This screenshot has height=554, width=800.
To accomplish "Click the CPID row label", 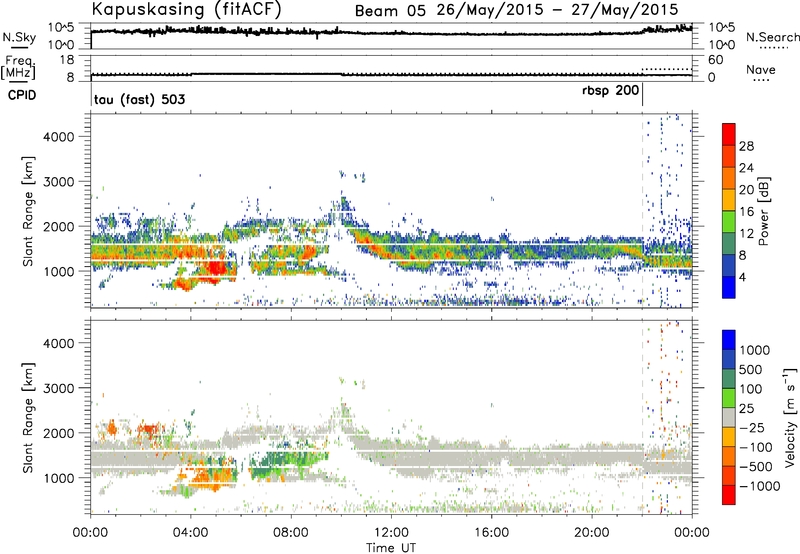I will click(22, 95).
